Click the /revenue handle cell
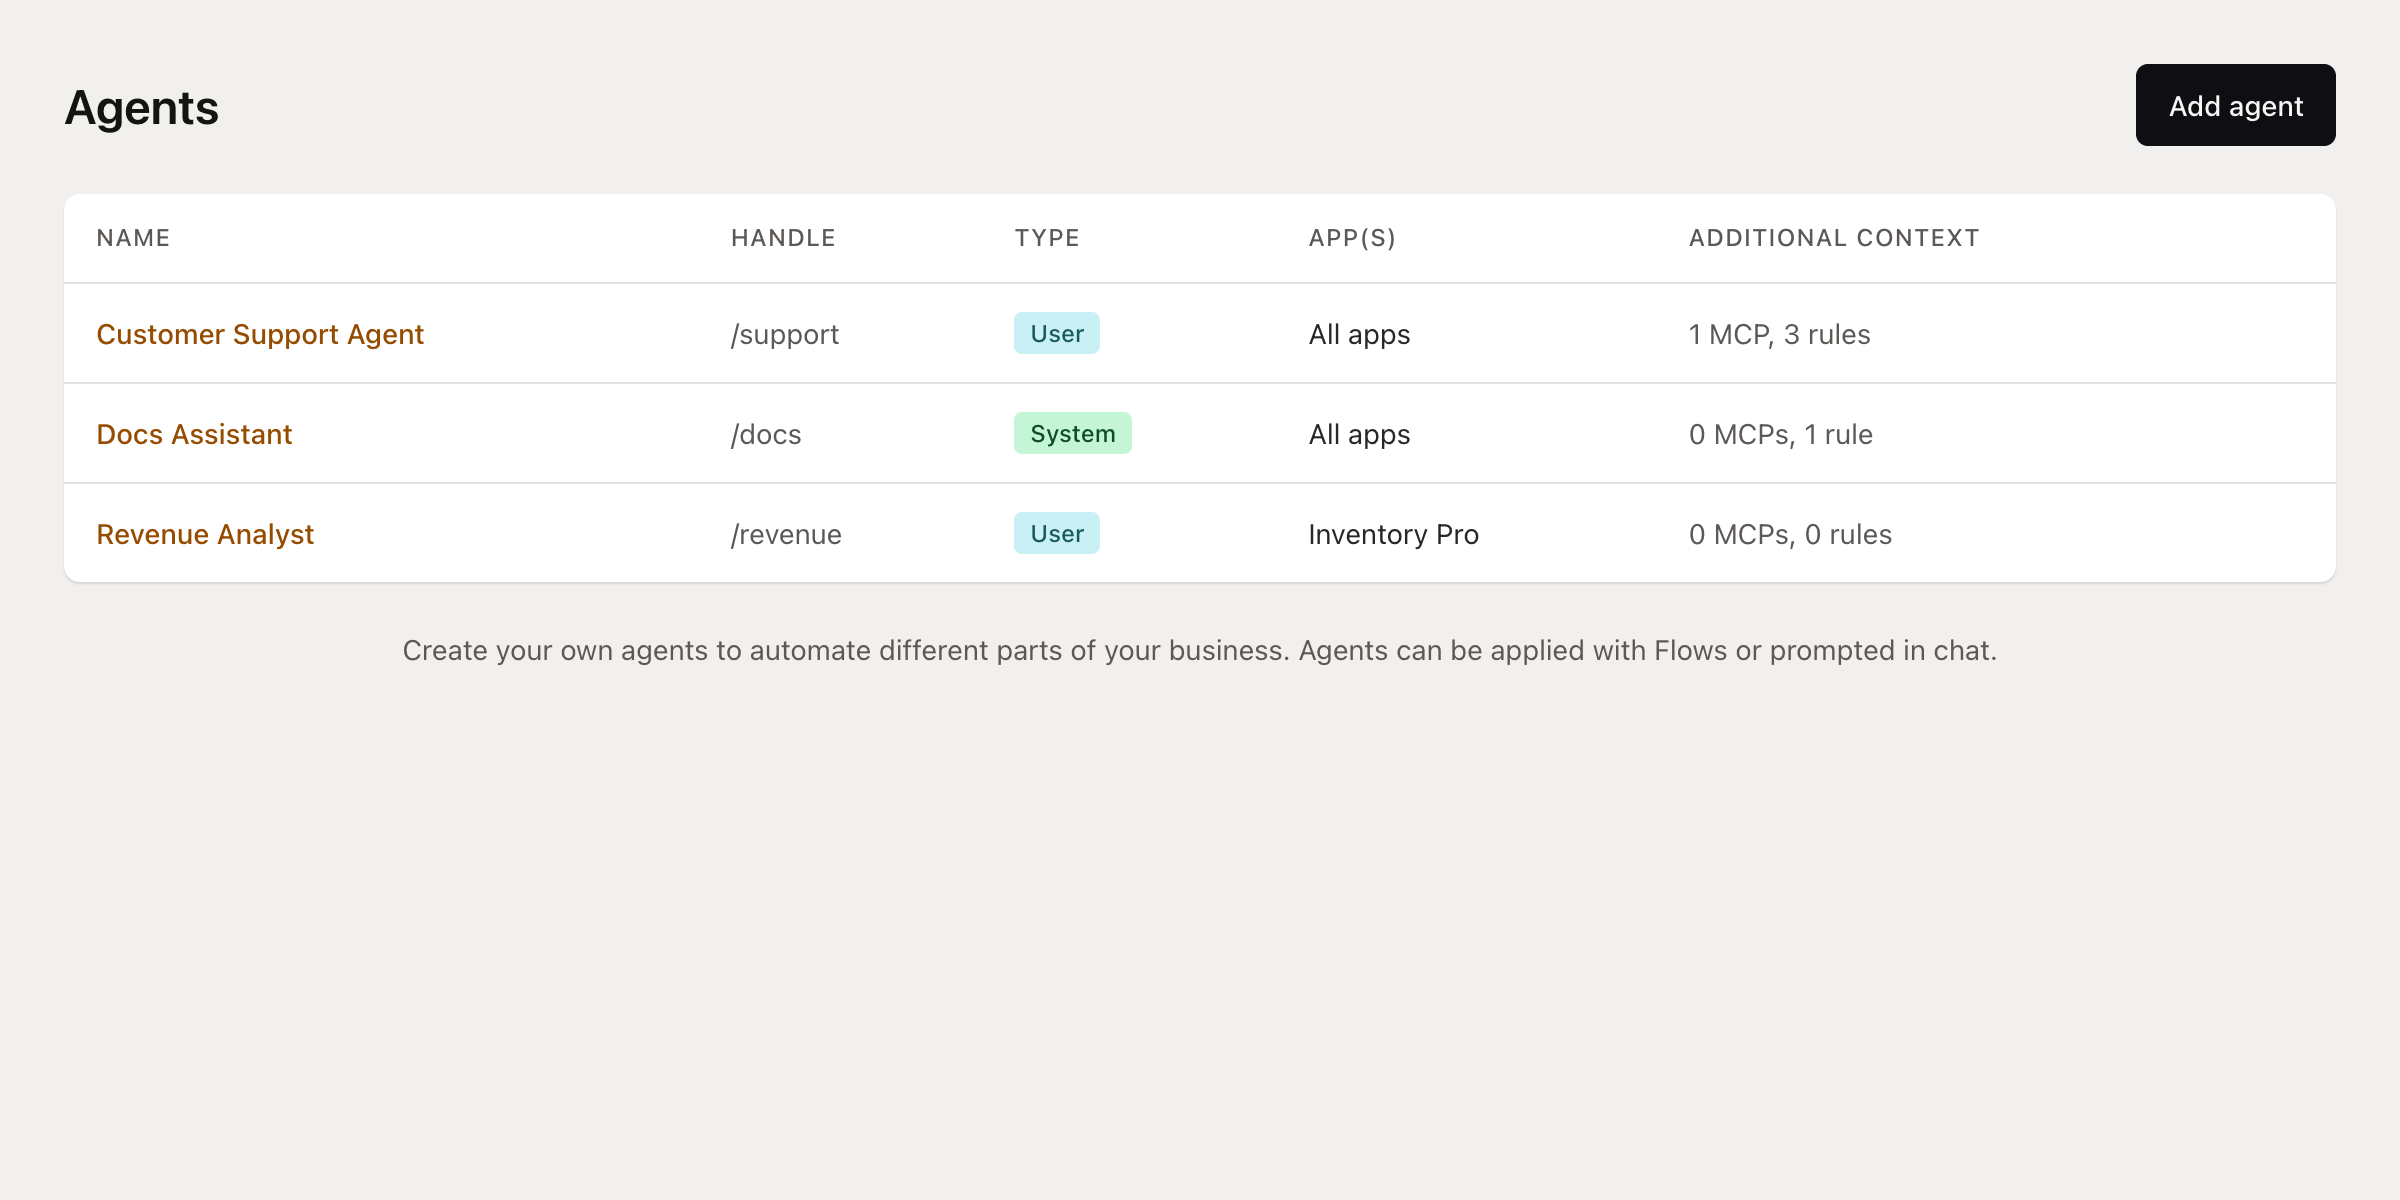Viewport: 2400px width, 1200px height. coord(786,534)
